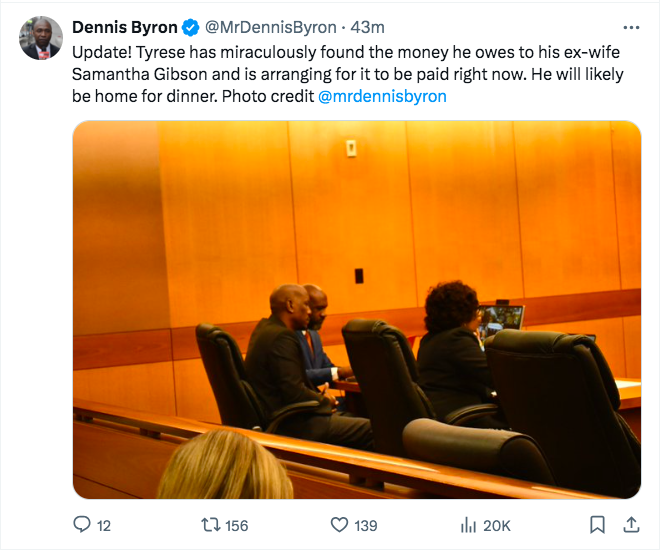Click the reply speech bubble icon
Screen dimensions: 660x550
coord(83,525)
